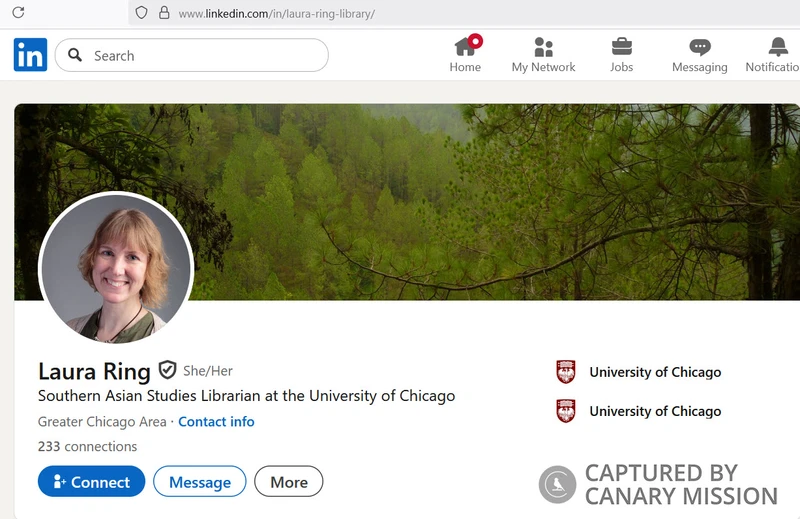
Task: Click the Connect button
Action: pos(91,481)
